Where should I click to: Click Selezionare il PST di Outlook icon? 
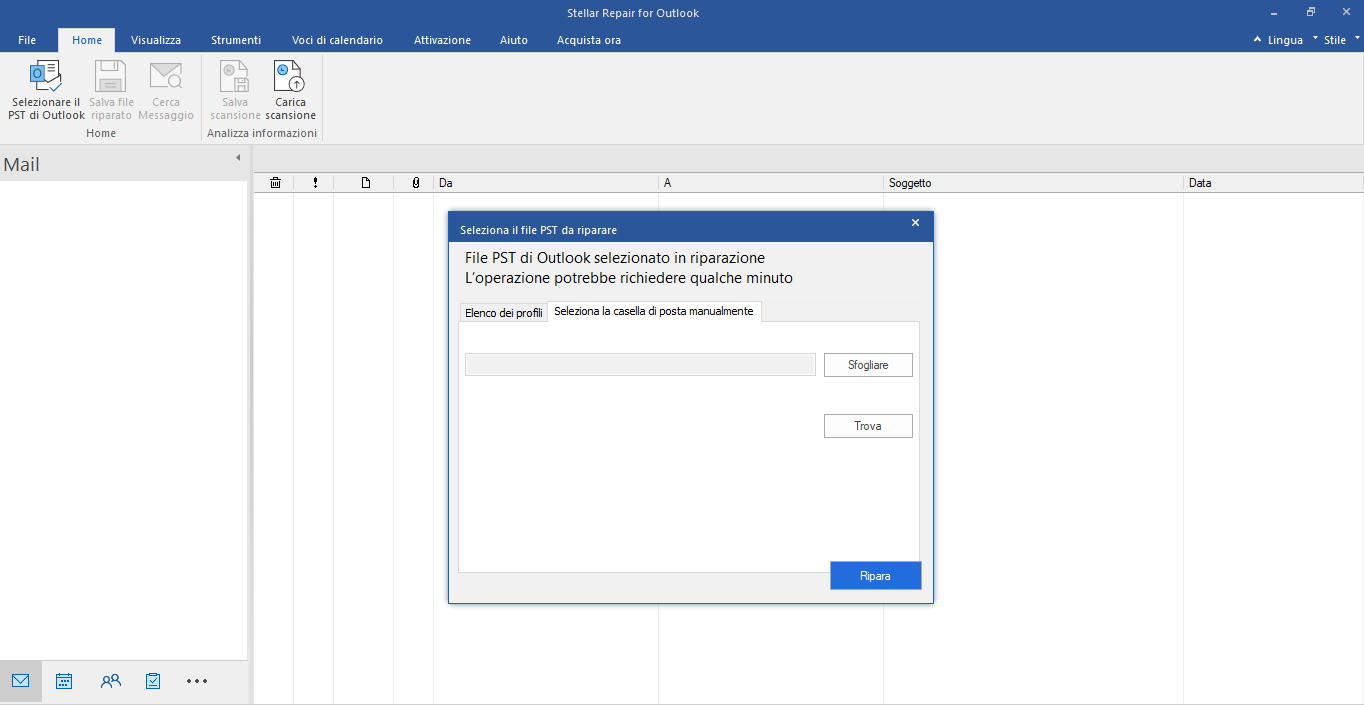pyautogui.click(x=46, y=77)
